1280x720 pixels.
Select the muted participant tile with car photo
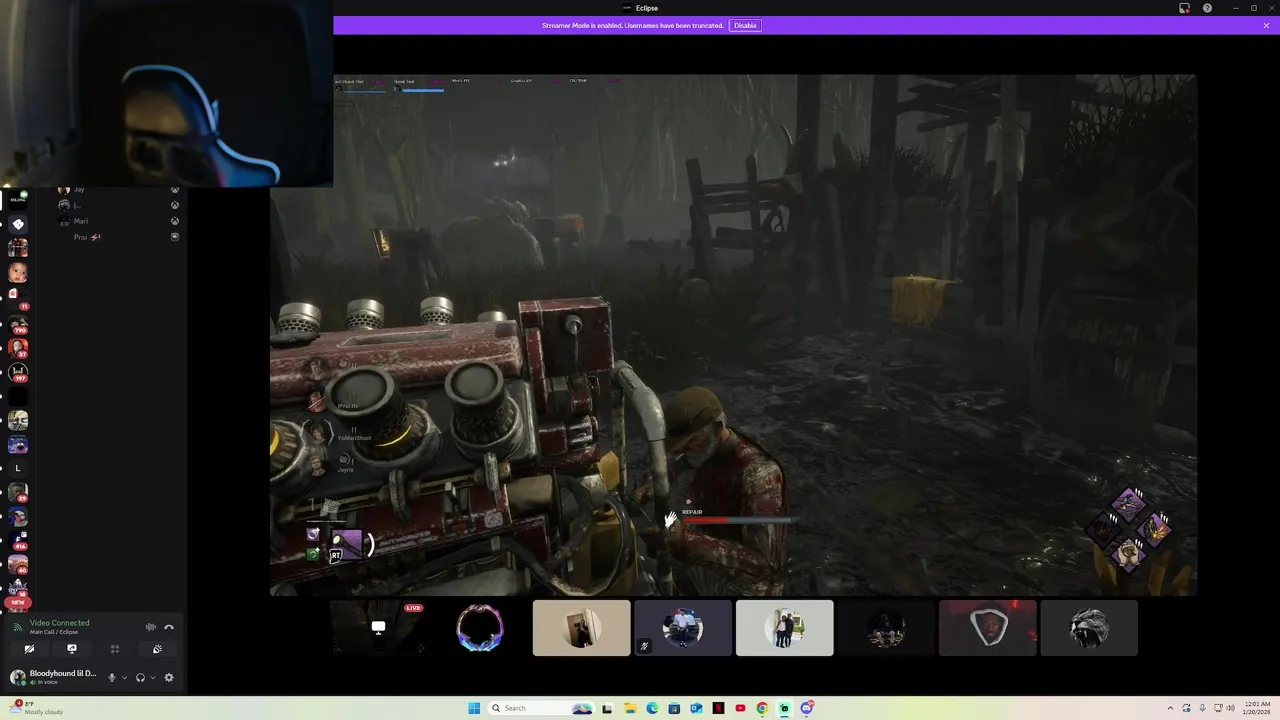(683, 628)
